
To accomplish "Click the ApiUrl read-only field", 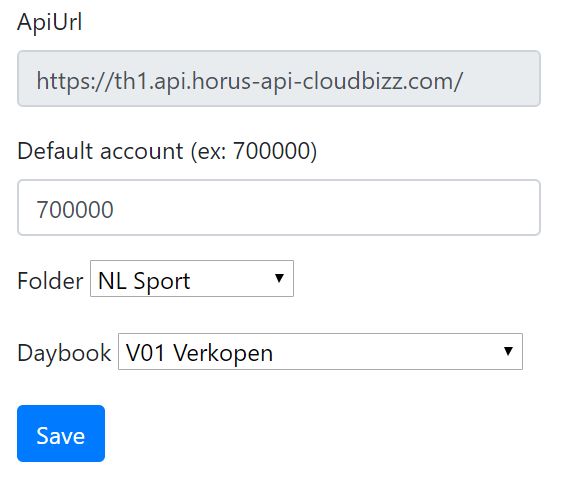I will [279, 78].
